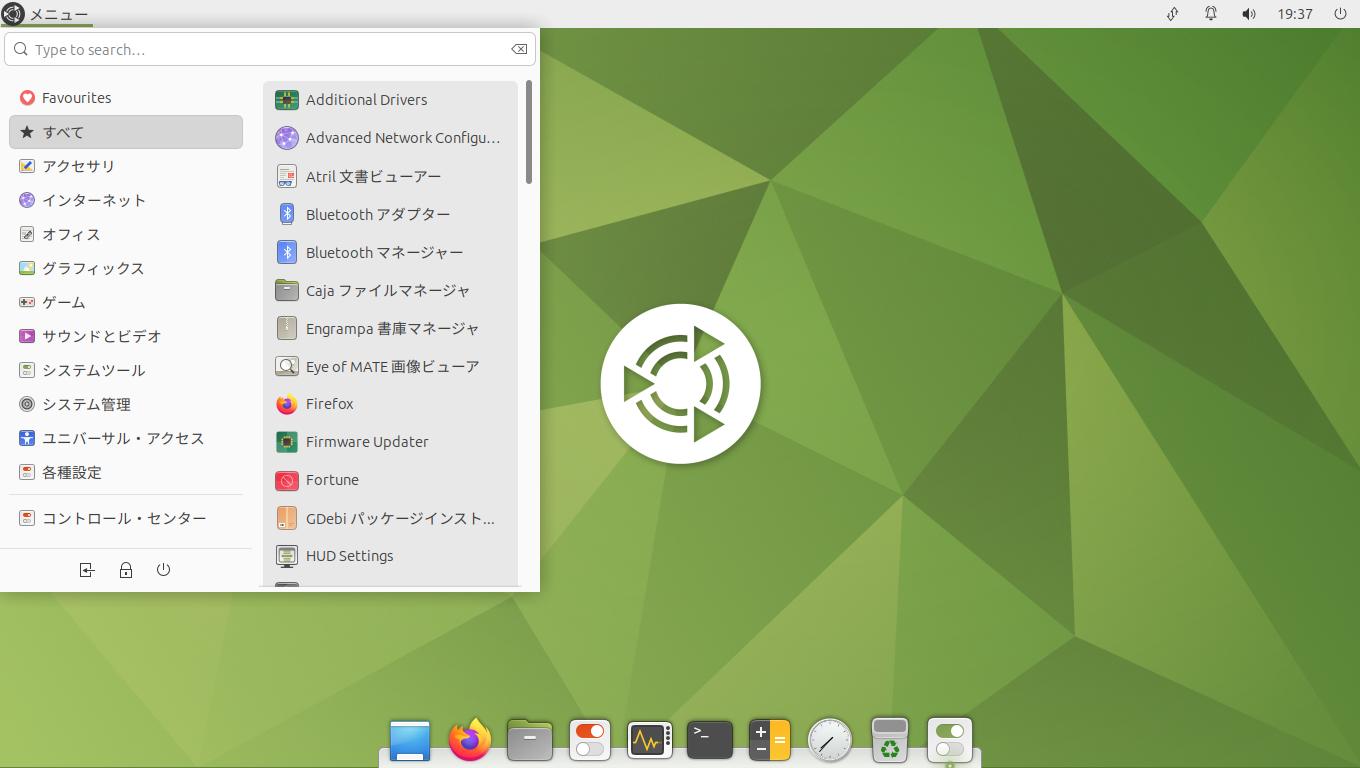Toggle the メニュー button in top panel
Image resolution: width=1360 pixels, height=768 pixels.
(46, 14)
